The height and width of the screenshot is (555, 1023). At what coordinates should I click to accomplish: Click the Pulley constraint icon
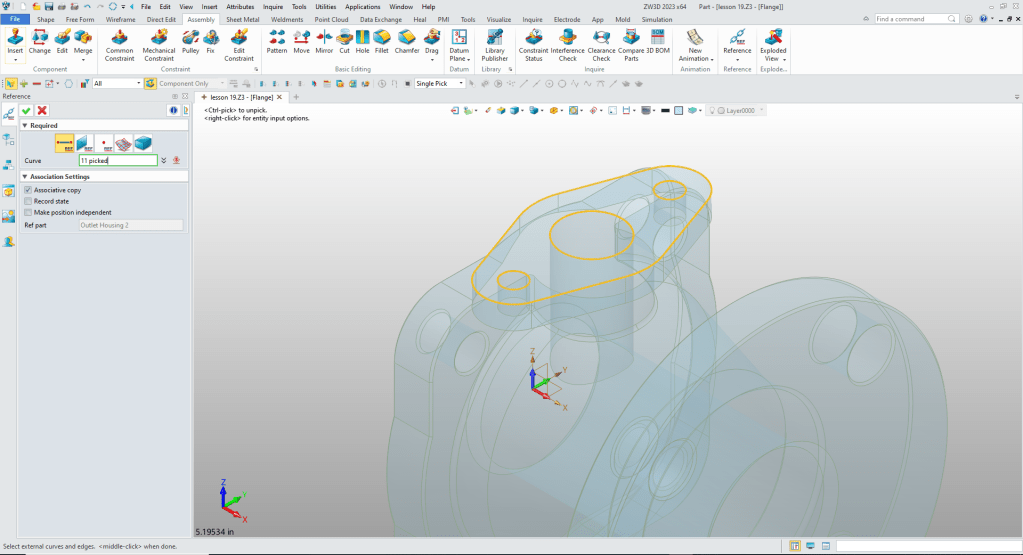[x=190, y=42]
